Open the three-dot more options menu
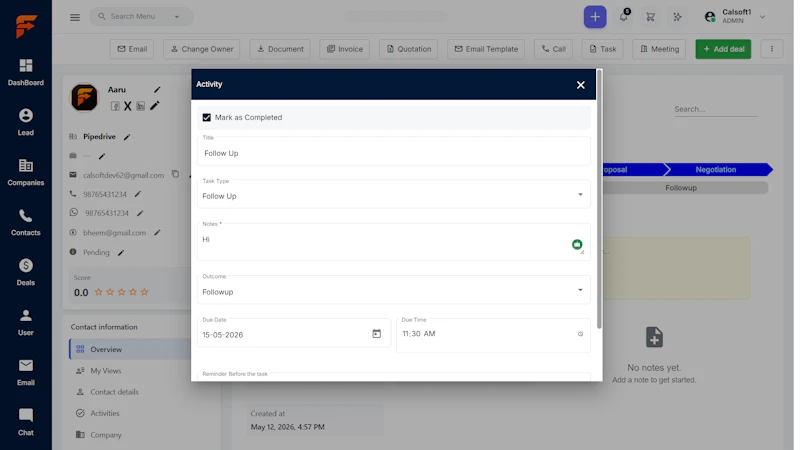This screenshot has width=800, height=450. (x=771, y=49)
